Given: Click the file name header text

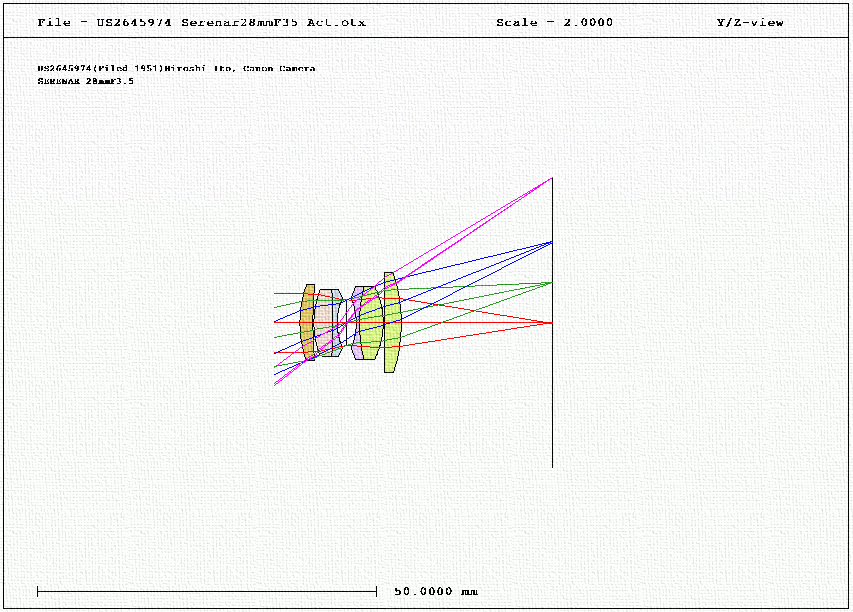Looking at the screenshot, I should pos(201,22).
